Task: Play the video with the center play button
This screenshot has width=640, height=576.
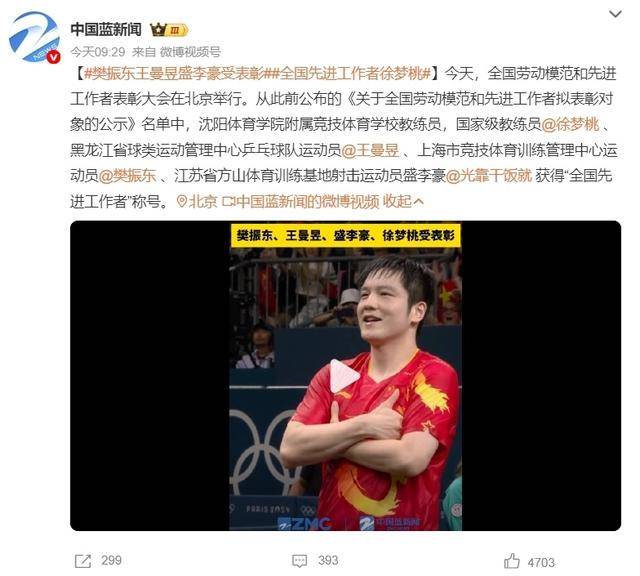Action: (x=344, y=376)
